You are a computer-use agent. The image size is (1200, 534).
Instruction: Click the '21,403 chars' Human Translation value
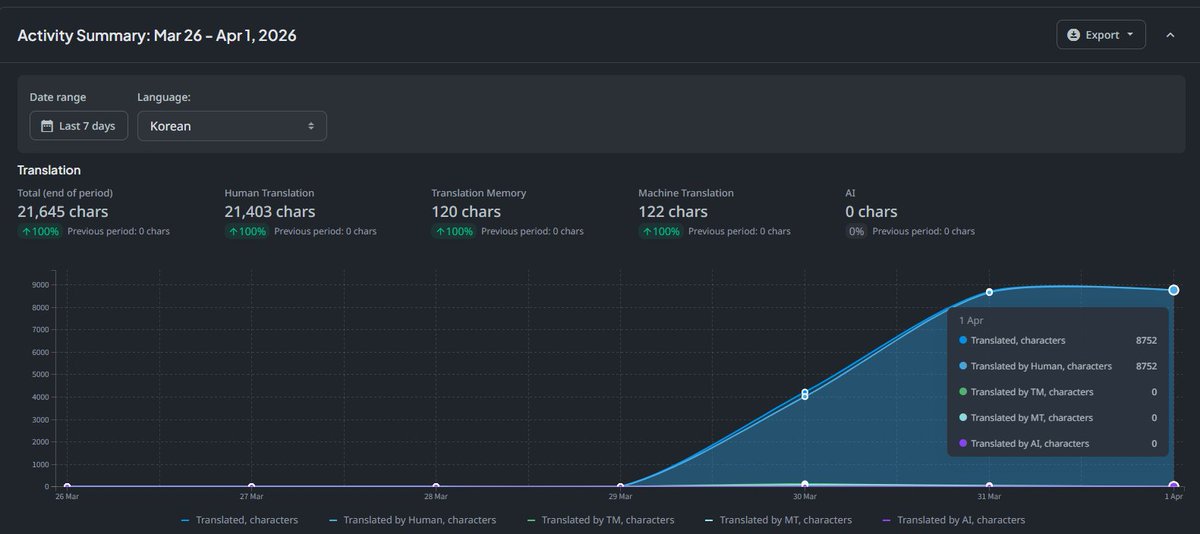tap(270, 212)
